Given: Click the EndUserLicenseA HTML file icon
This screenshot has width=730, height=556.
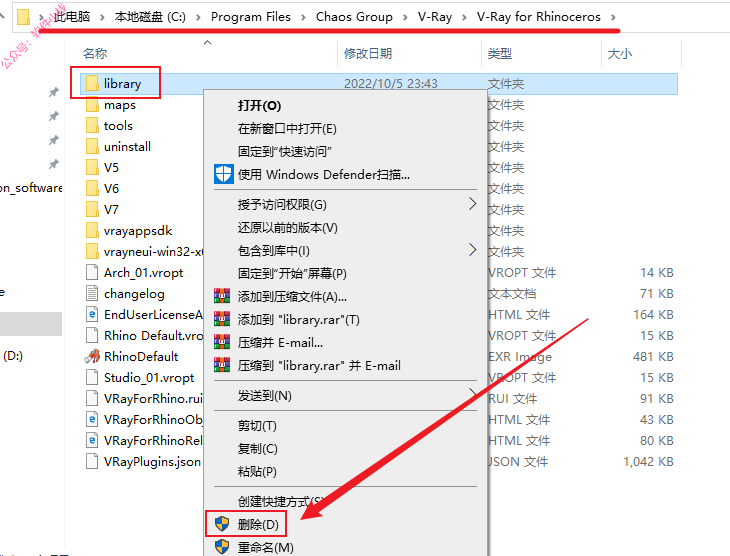Looking at the screenshot, I should pyautogui.click(x=92, y=314).
